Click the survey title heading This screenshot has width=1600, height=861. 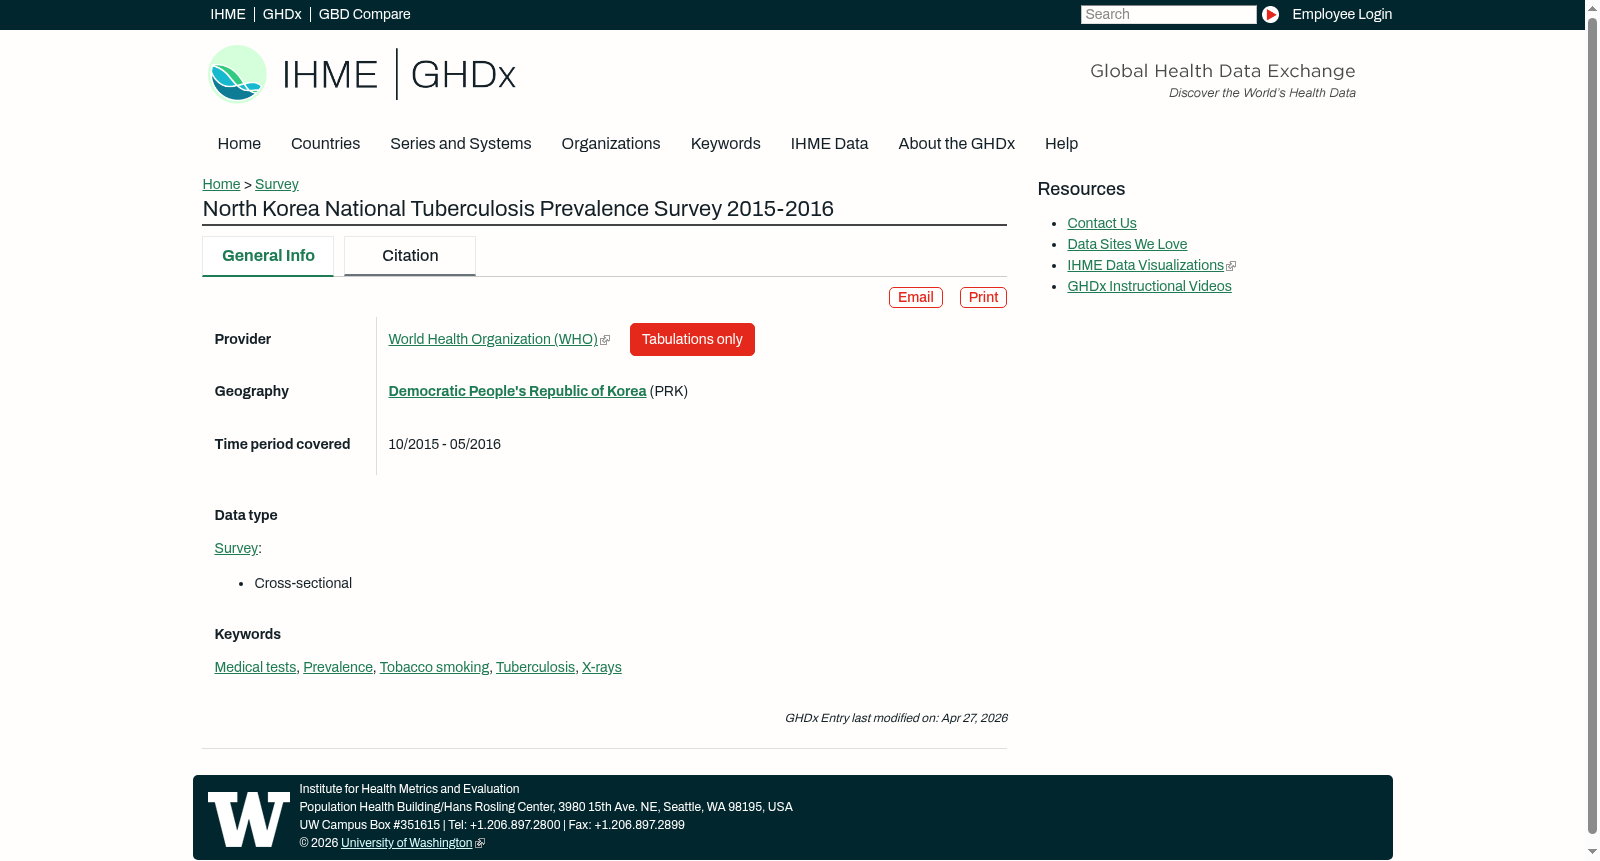518,209
